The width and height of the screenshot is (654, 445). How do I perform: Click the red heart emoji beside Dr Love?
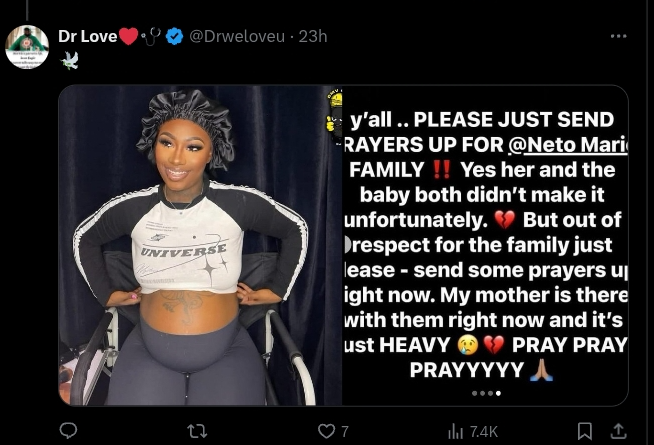coord(129,36)
